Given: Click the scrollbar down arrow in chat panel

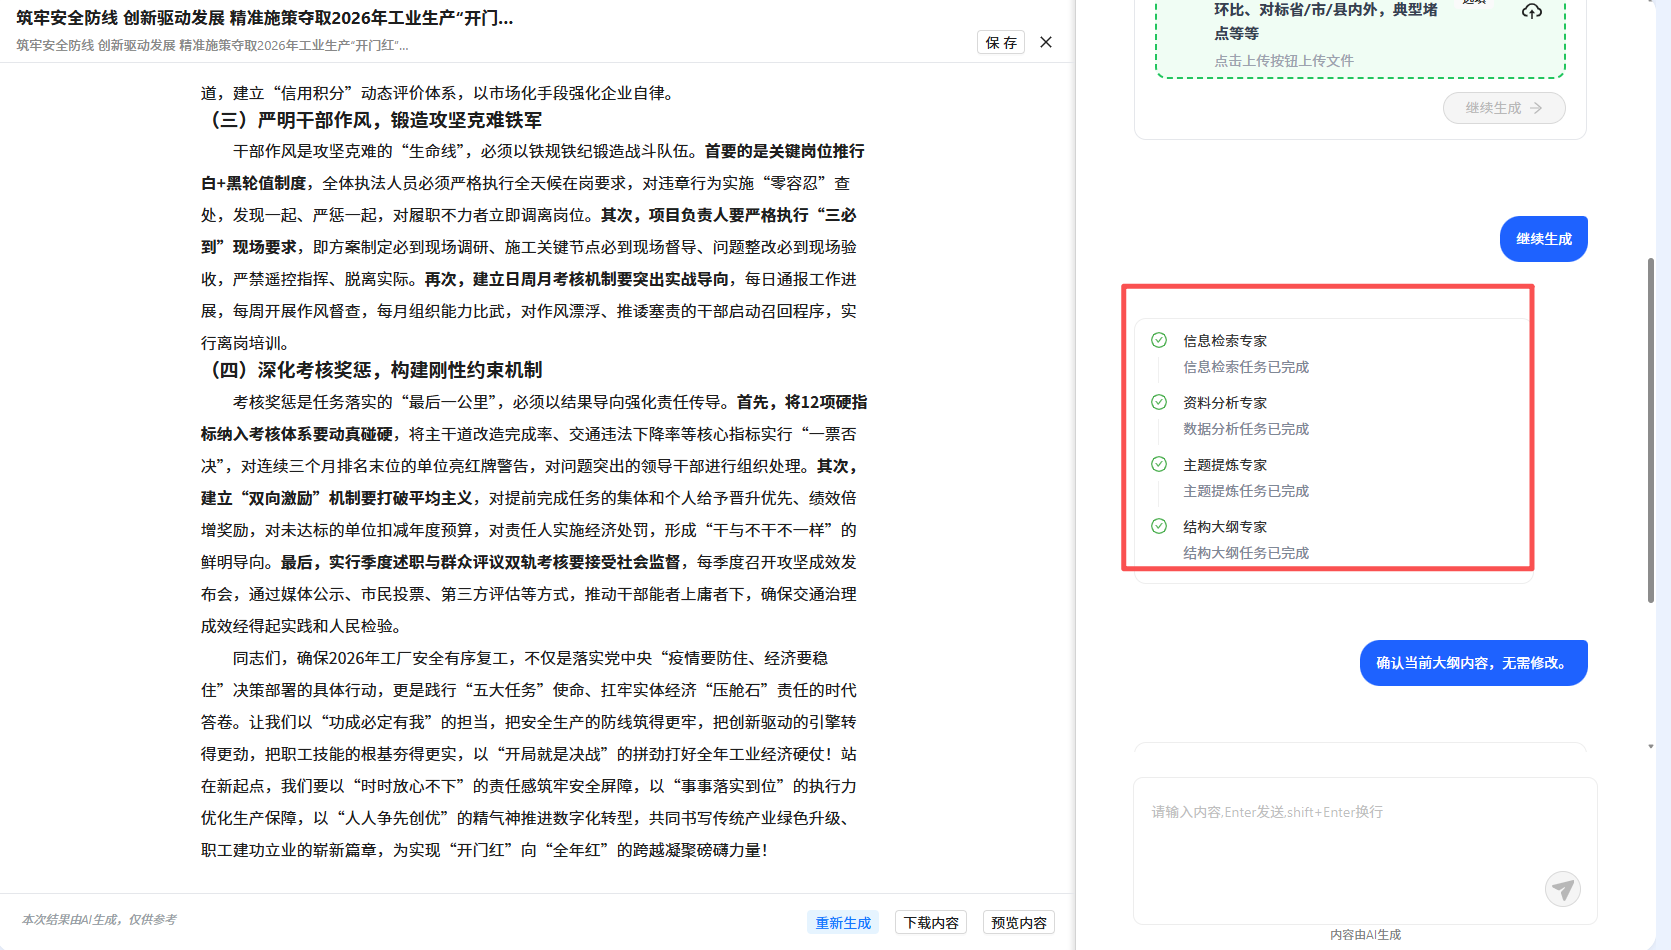Looking at the screenshot, I should click(1651, 746).
